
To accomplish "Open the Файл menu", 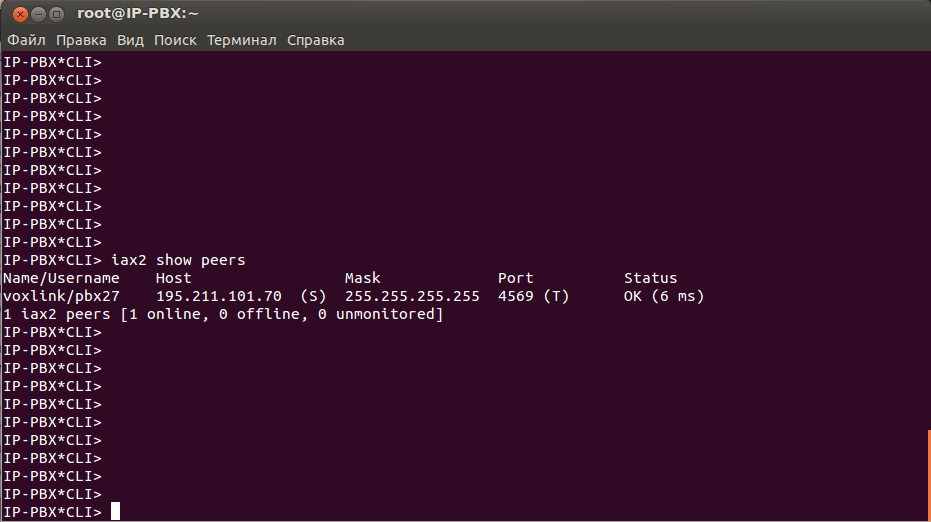I will point(27,40).
